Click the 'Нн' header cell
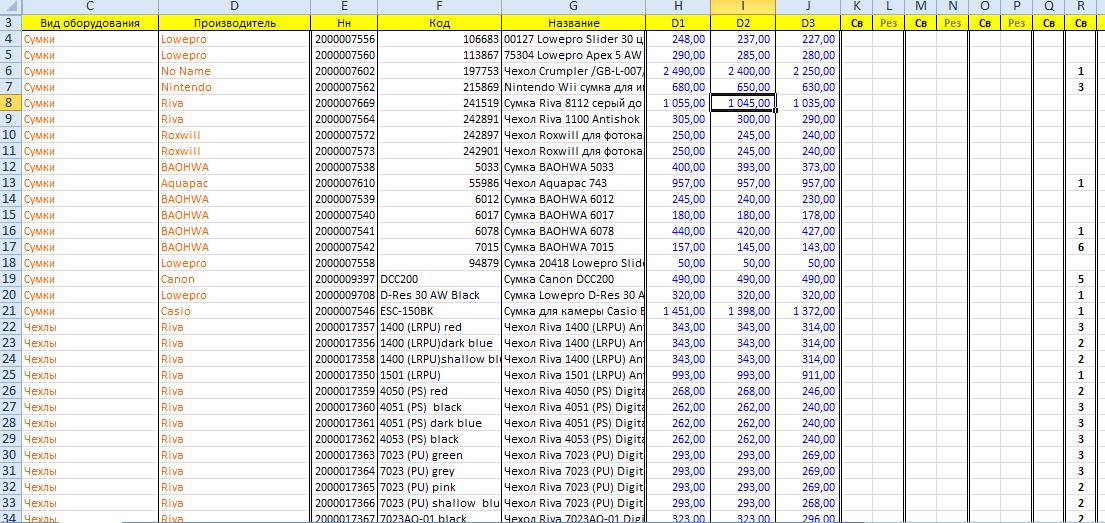The width and height of the screenshot is (1105, 523). point(344,23)
